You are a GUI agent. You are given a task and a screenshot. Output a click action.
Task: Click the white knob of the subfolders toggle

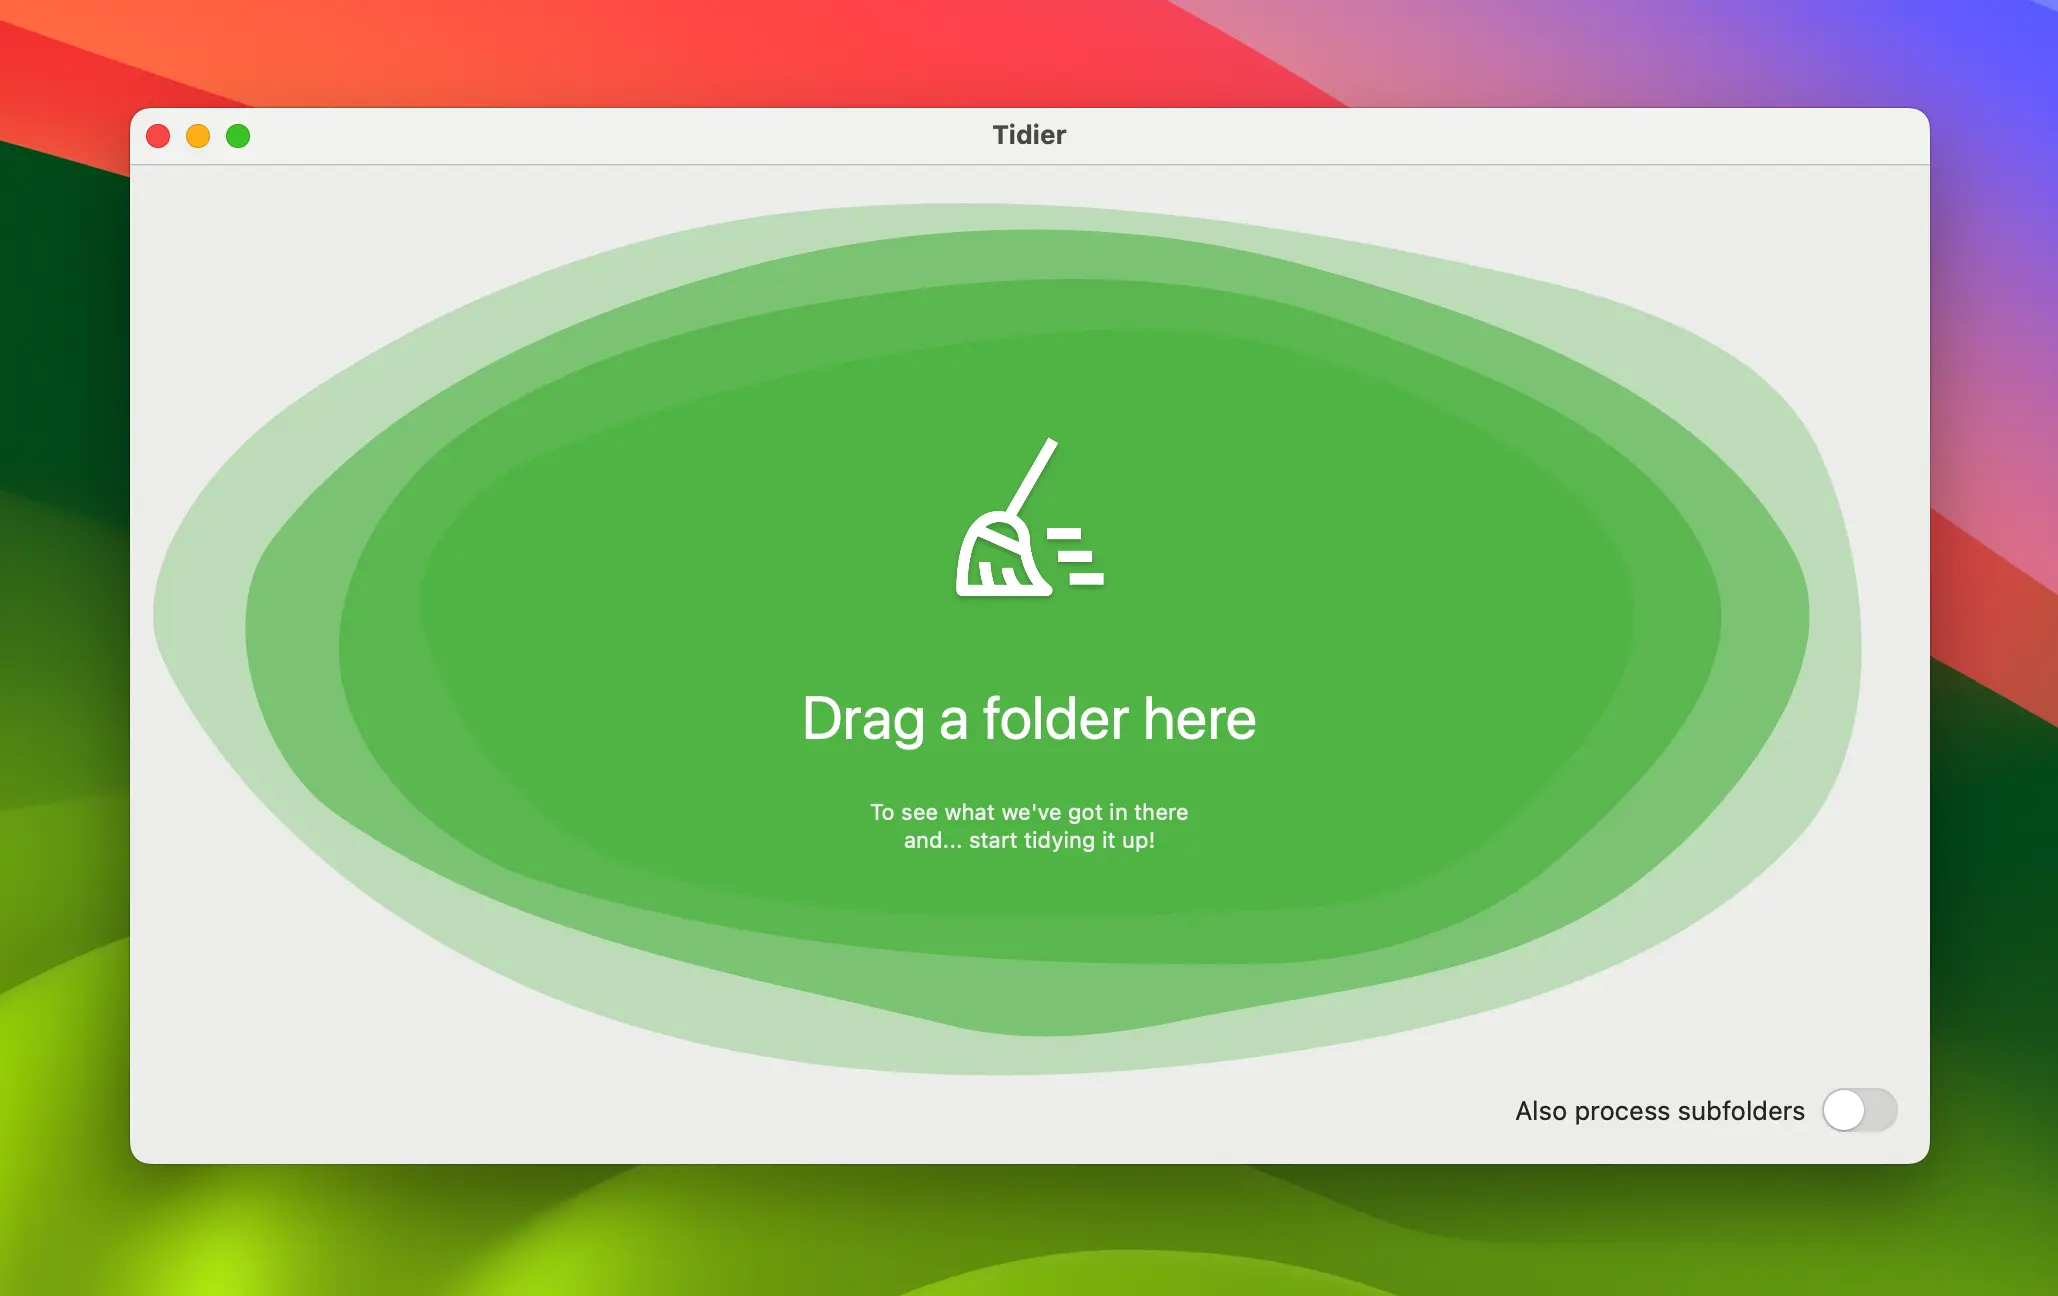pos(1844,1110)
